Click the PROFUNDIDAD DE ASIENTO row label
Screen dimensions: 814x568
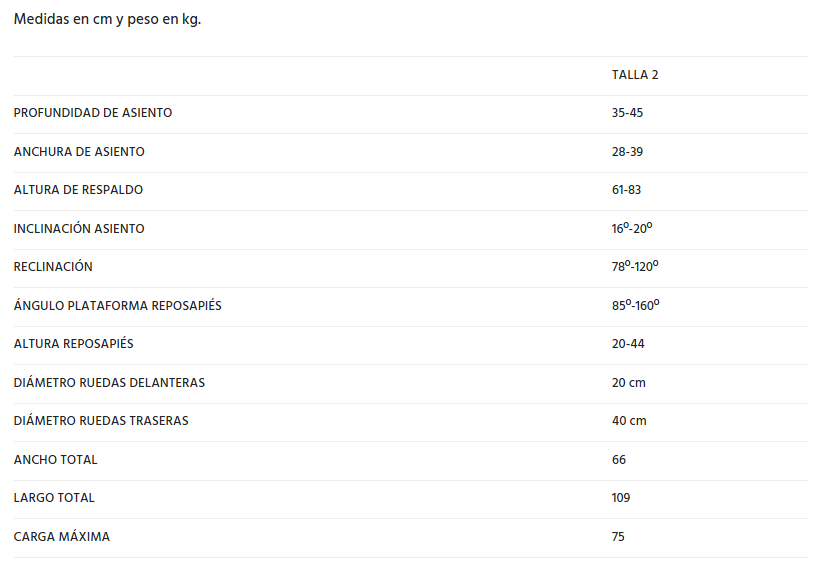(93, 113)
